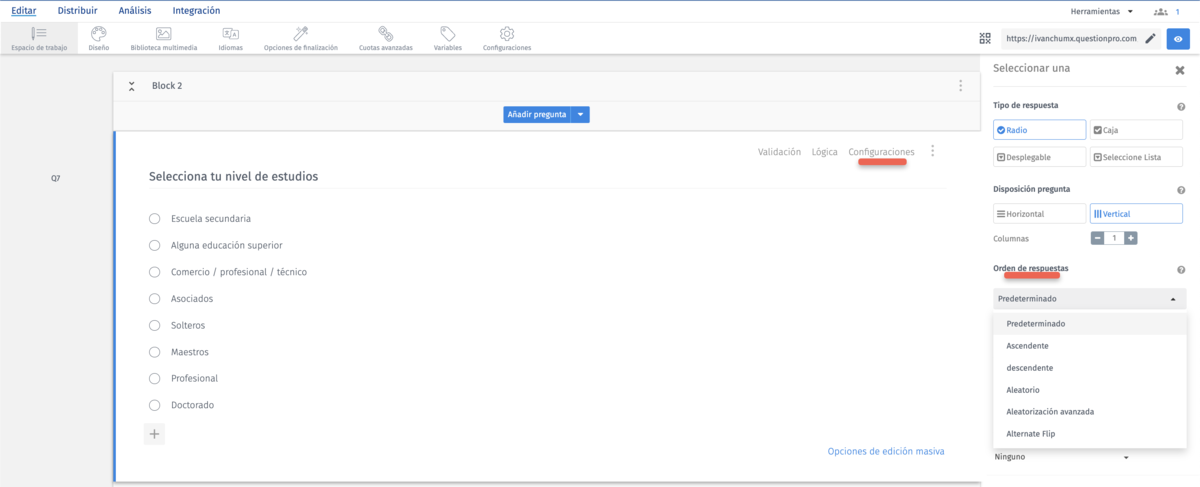The image size is (1200, 487).
Task: Open Cuotas avanzadas icon
Action: pyautogui.click(x=385, y=34)
